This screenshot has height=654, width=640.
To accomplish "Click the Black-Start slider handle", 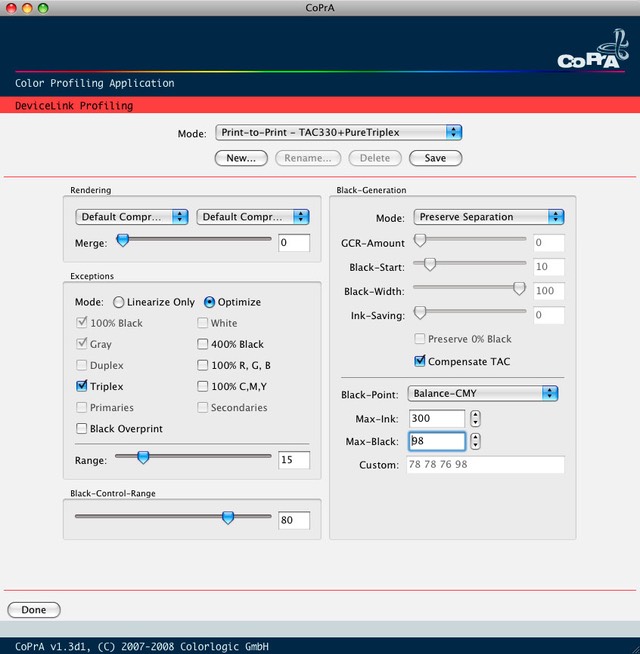I will [x=430, y=264].
